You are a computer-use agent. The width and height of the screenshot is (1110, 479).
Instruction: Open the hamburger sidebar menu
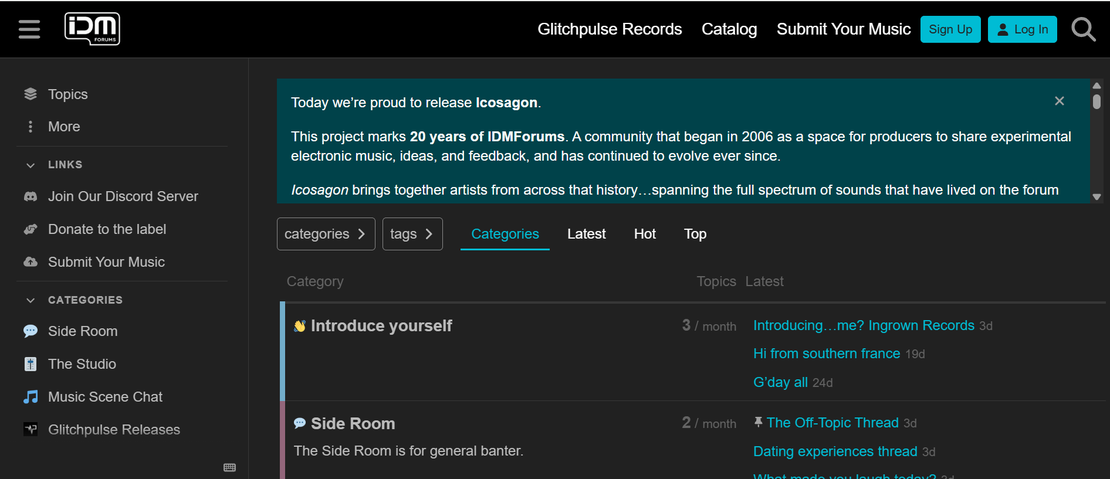point(29,29)
